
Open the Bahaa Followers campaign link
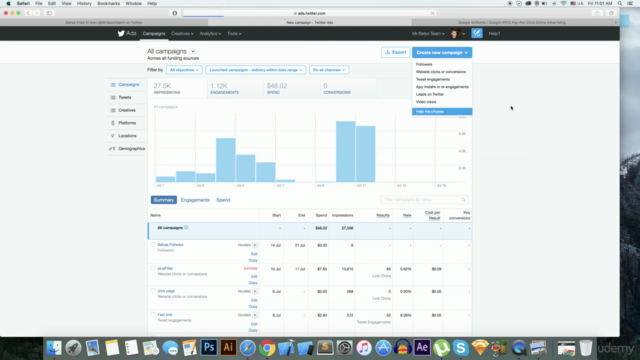tap(170, 245)
